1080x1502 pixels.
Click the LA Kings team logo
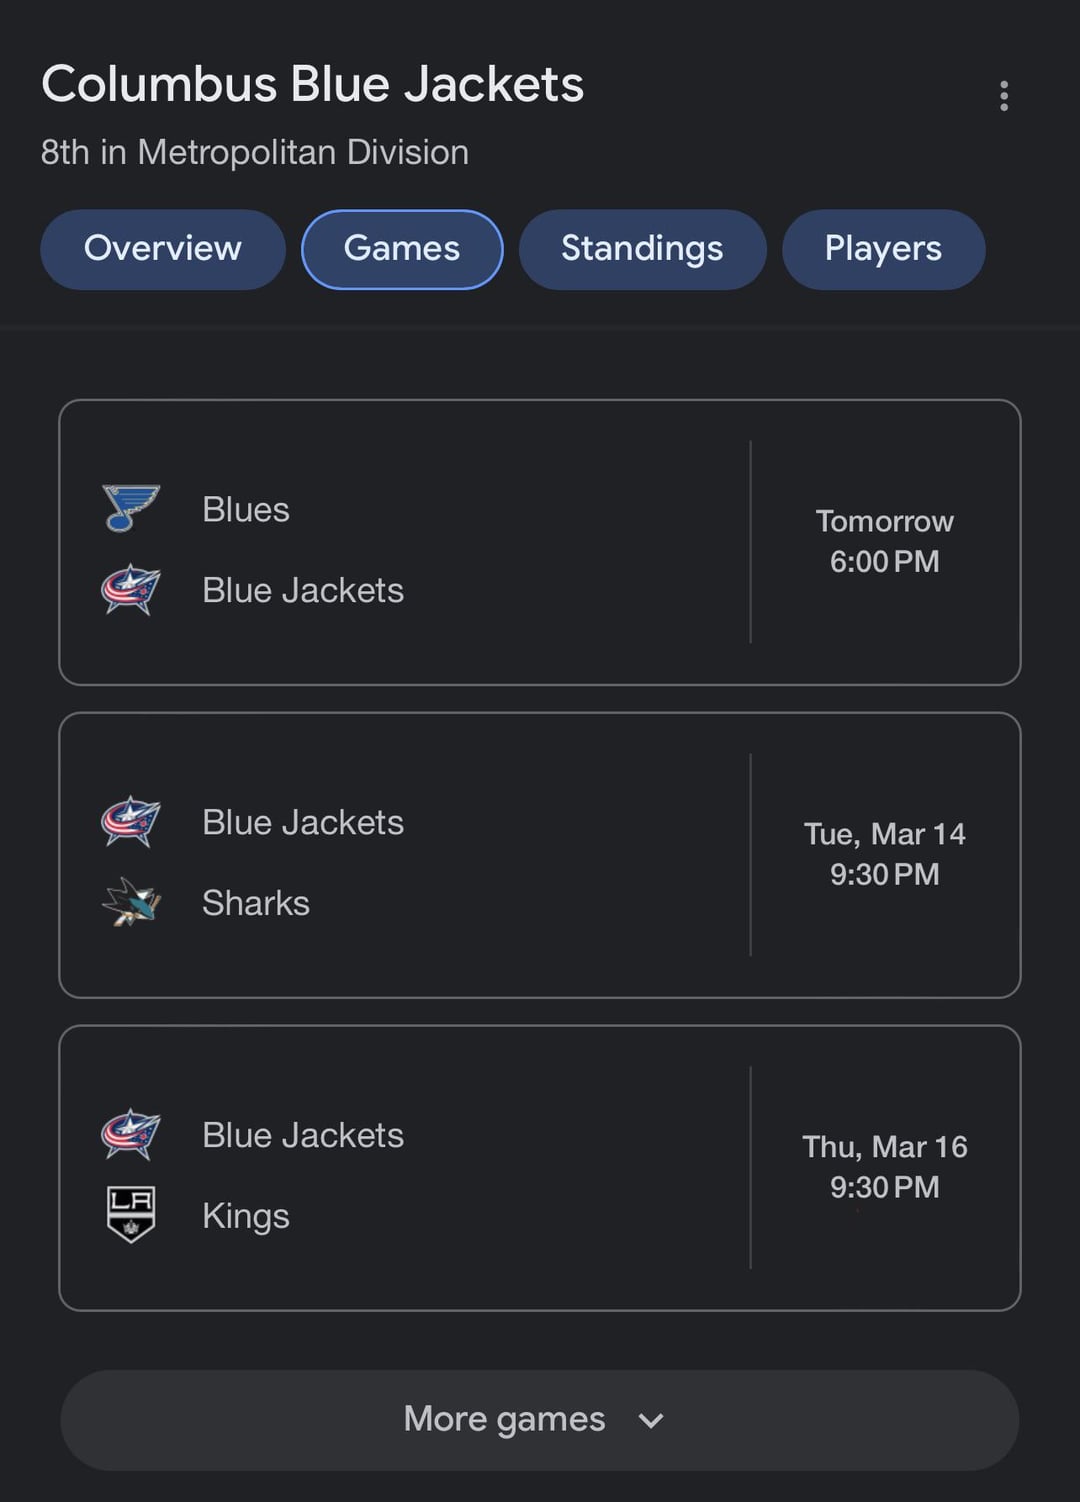(x=131, y=1215)
